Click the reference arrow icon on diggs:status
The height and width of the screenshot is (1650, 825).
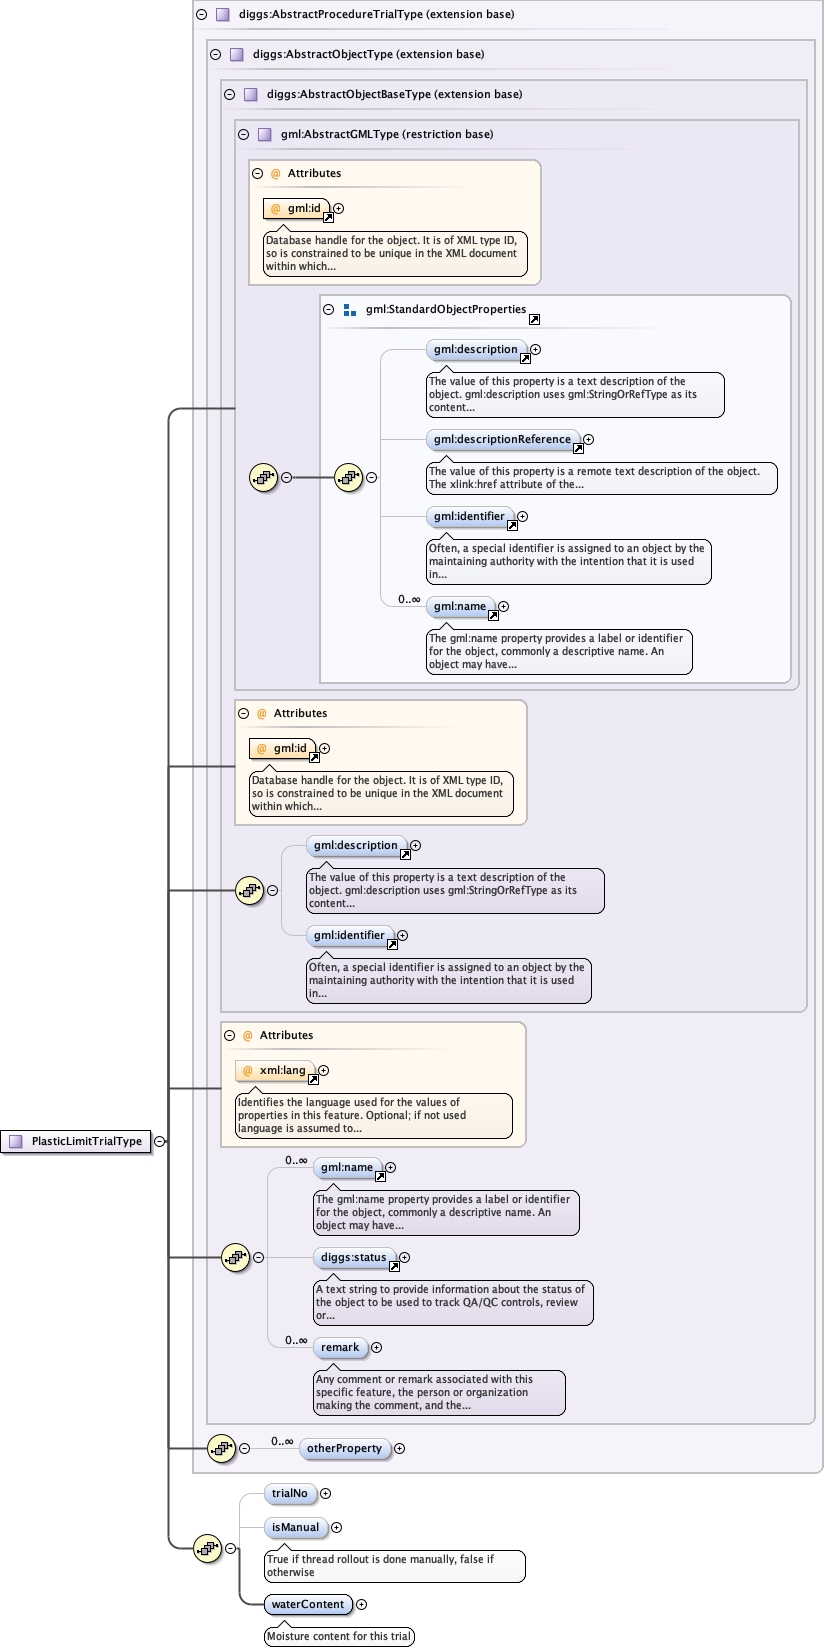(x=394, y=1267)
